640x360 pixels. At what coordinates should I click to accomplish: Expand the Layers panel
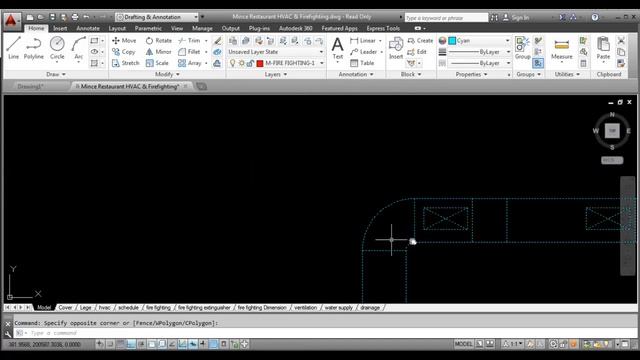coord(276,74)
